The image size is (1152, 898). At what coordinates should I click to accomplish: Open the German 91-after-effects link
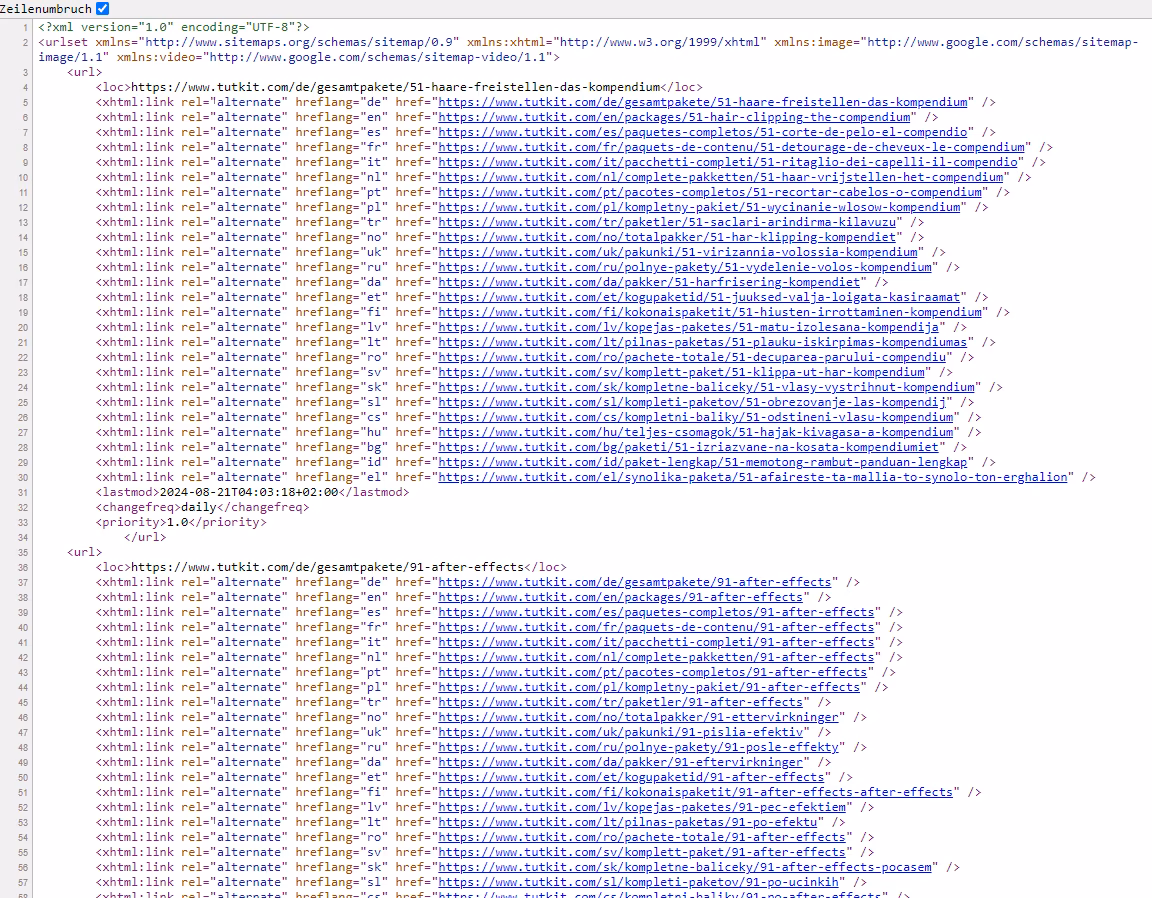631,581
